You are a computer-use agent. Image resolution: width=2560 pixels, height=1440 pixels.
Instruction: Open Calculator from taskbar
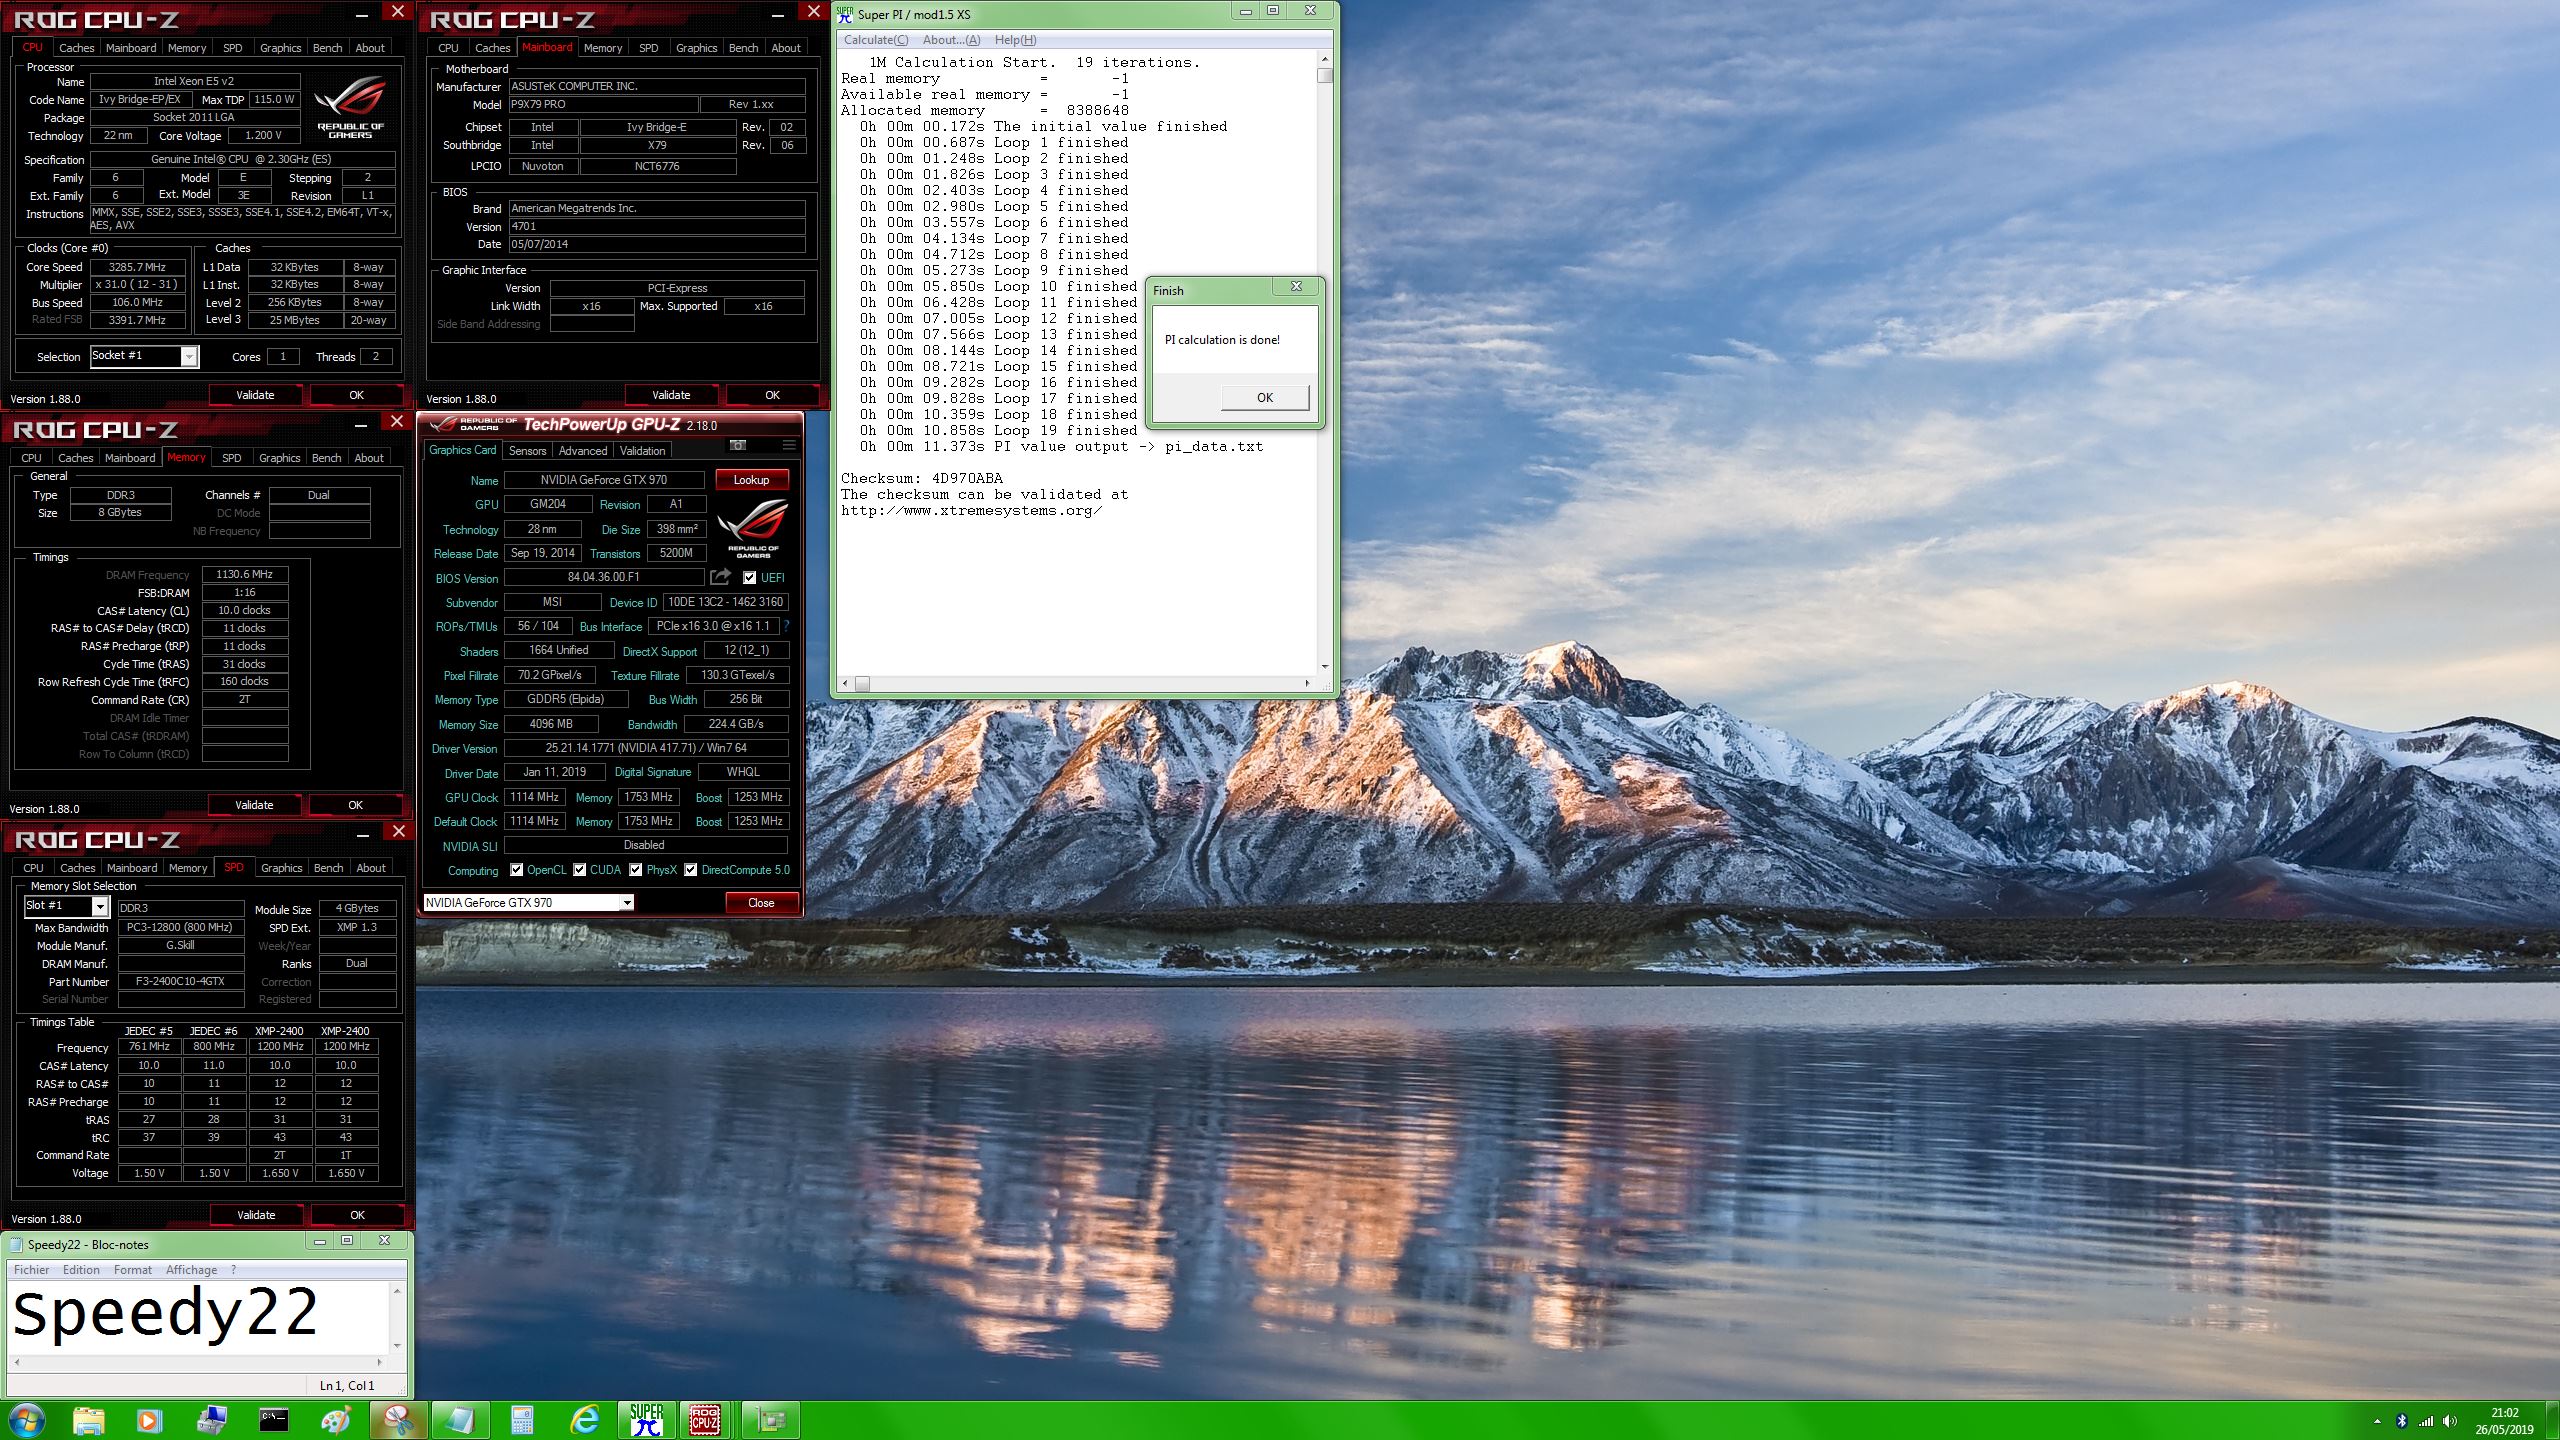(522, 1420)
